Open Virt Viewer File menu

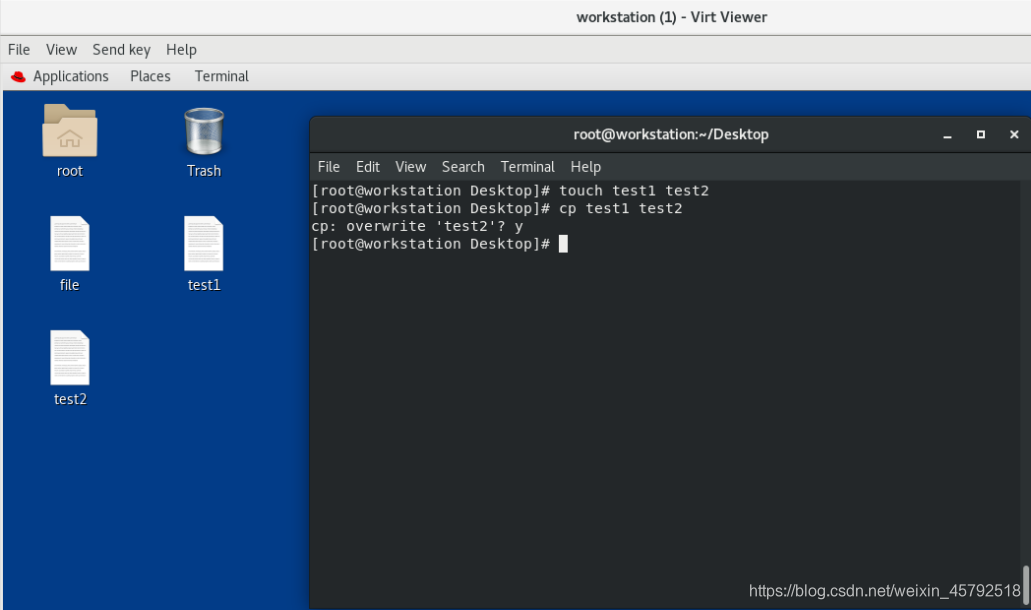coord(18,50)
